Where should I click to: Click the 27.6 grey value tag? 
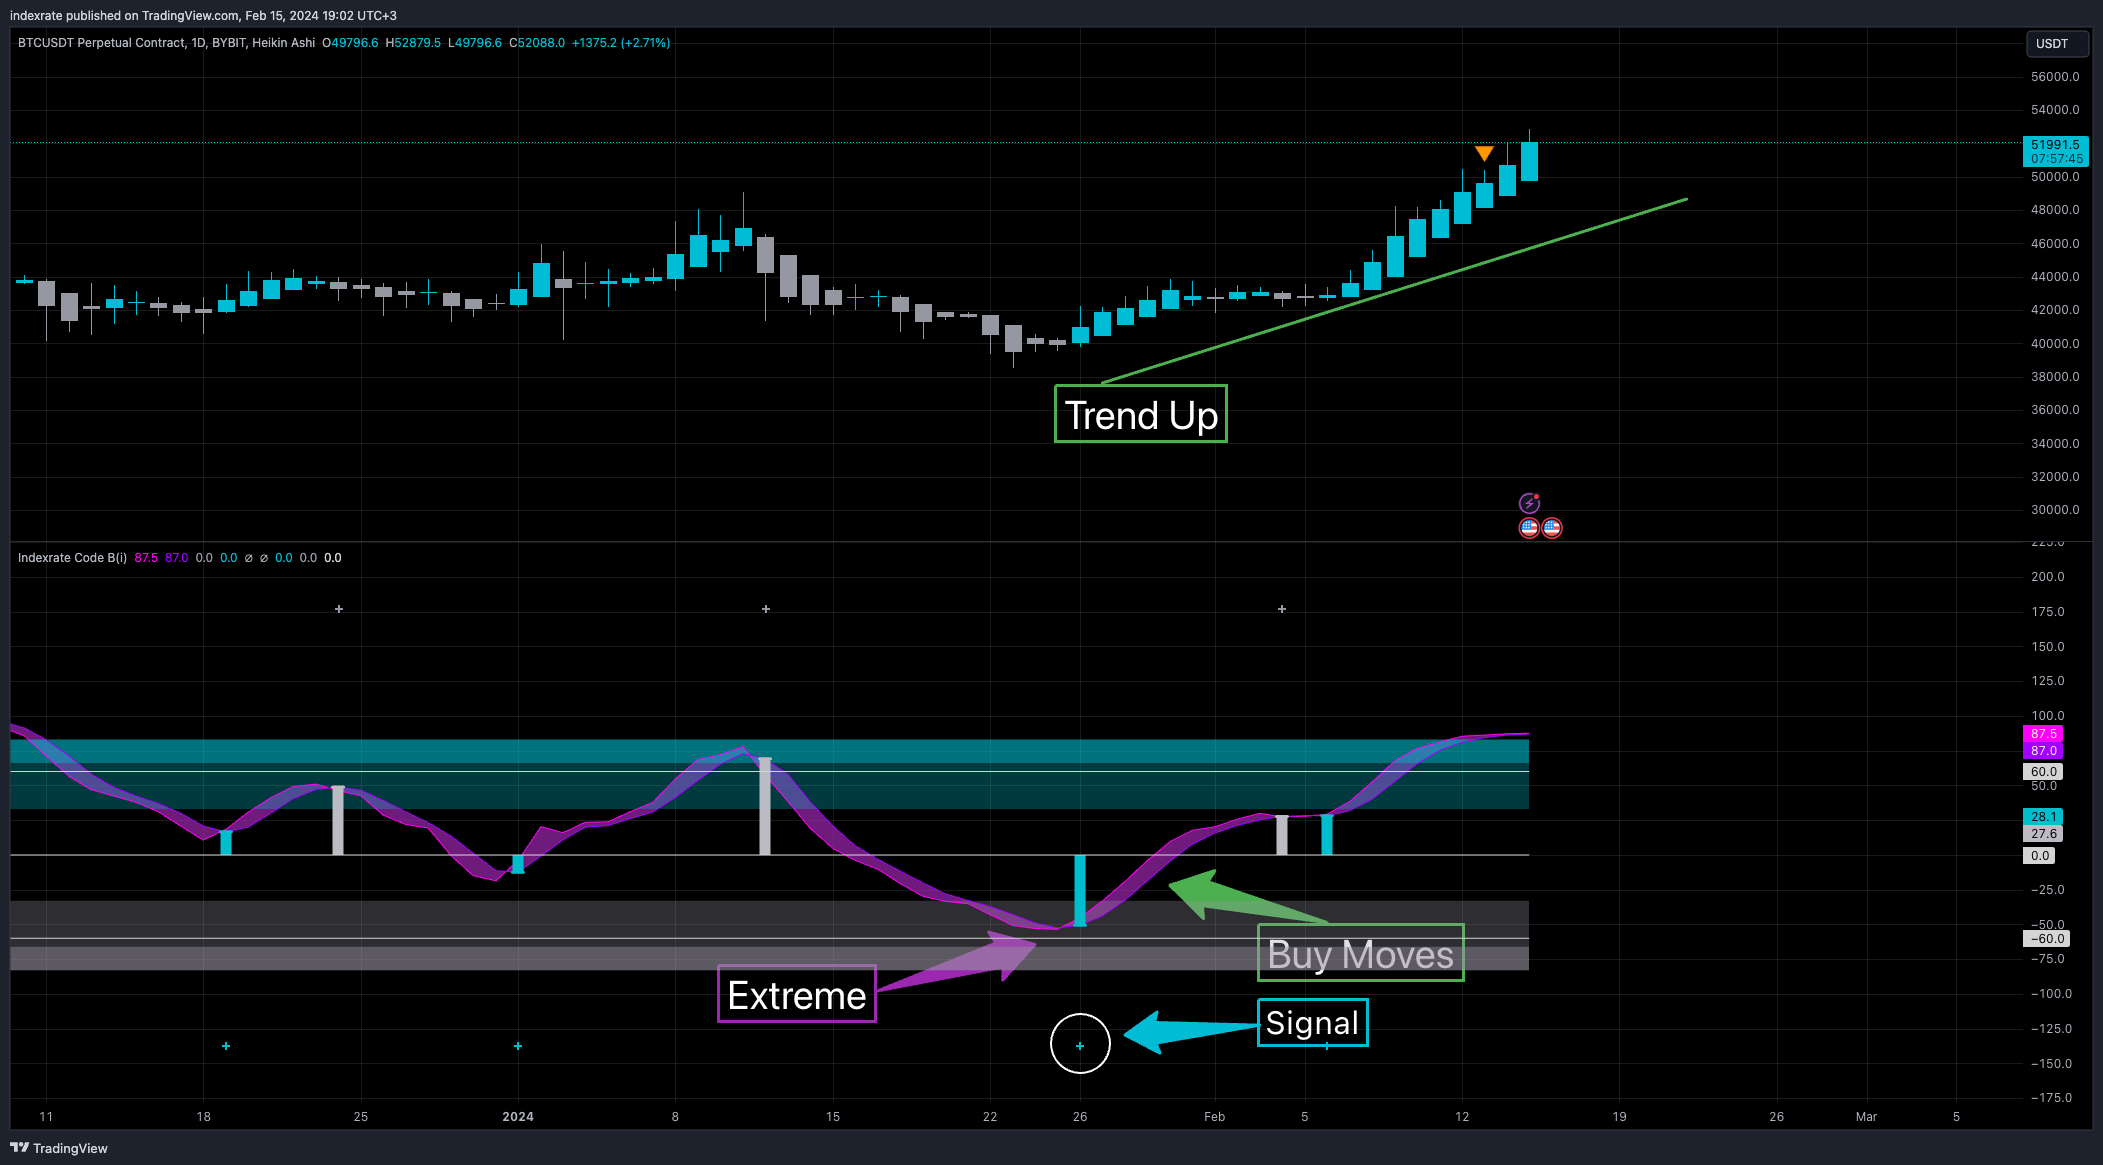tap(2043, 834)
